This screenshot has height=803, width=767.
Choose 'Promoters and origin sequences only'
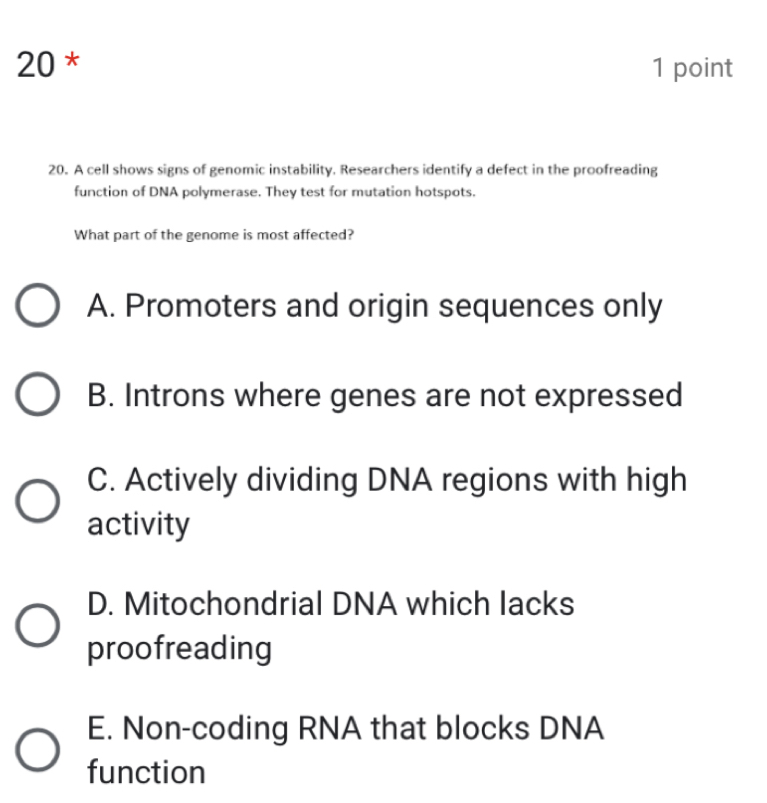[375, 306]
